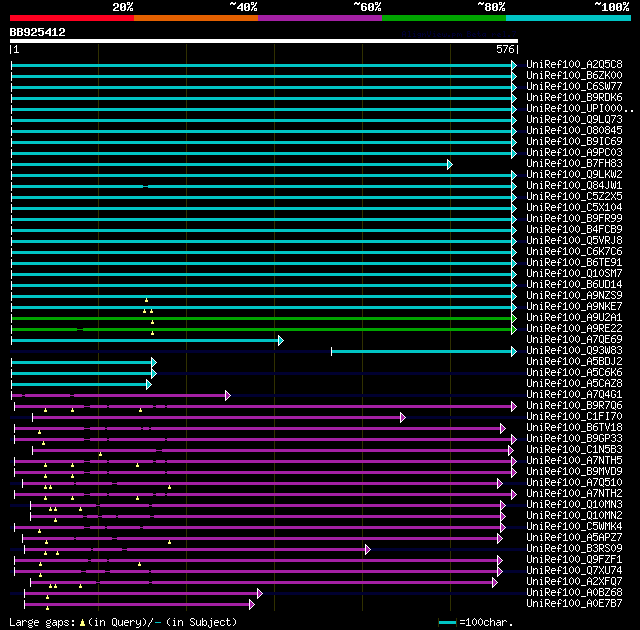The width and height of the screenshot is (640, 630).
Task: Click the cyan ~100% identity legend segment
Action: click(x=569, y=18)
